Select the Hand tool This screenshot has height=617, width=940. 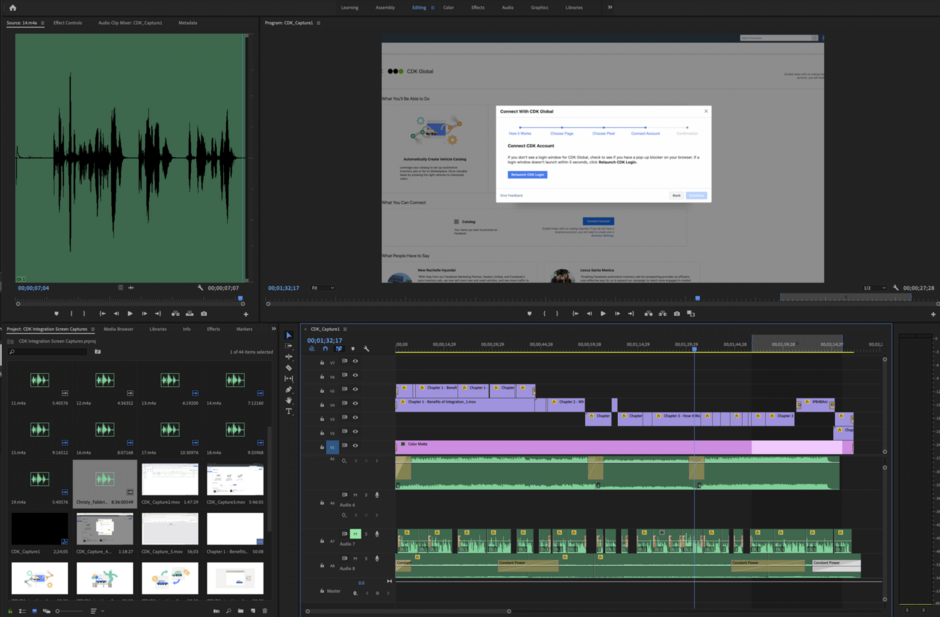pyautogui.click(x=289, y=400)
